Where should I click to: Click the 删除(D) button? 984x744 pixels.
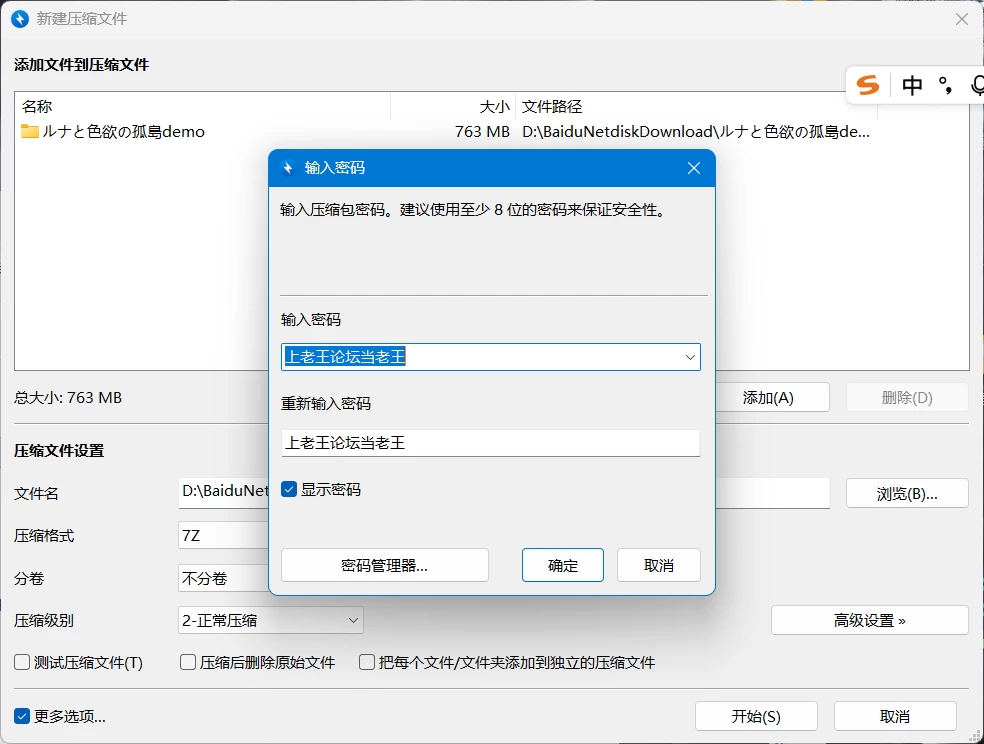[x=907, y=398]
